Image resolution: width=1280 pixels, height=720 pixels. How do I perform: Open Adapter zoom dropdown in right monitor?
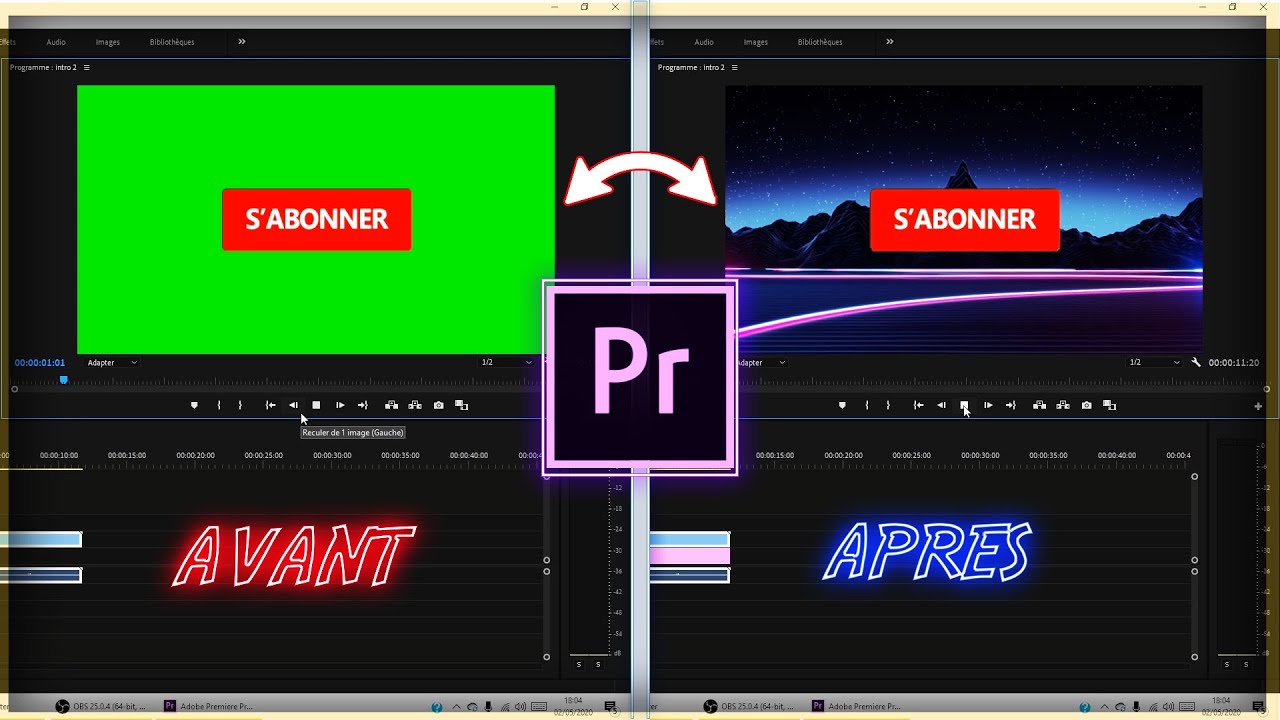pos(762,362)
